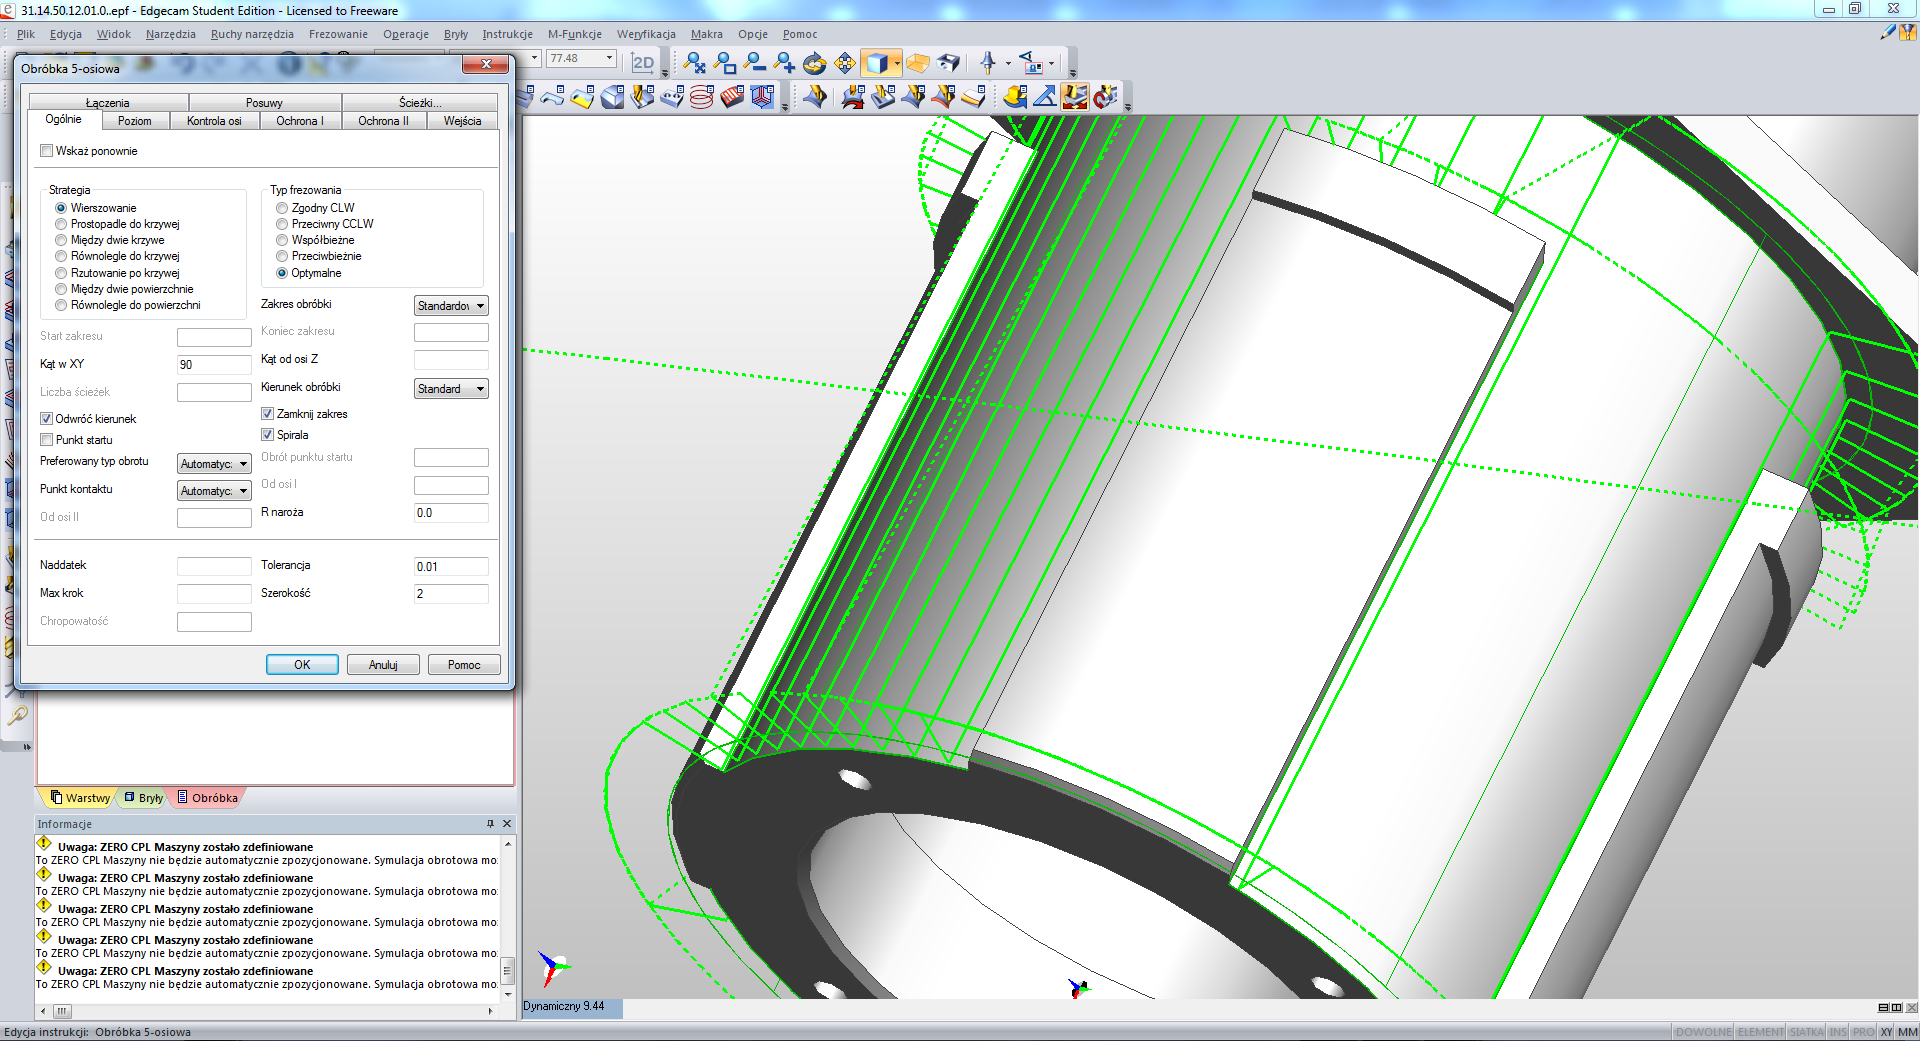Toggle SIATKA in status bar
The image size is (1922, 1041).
click(x=1806, y=1032)
